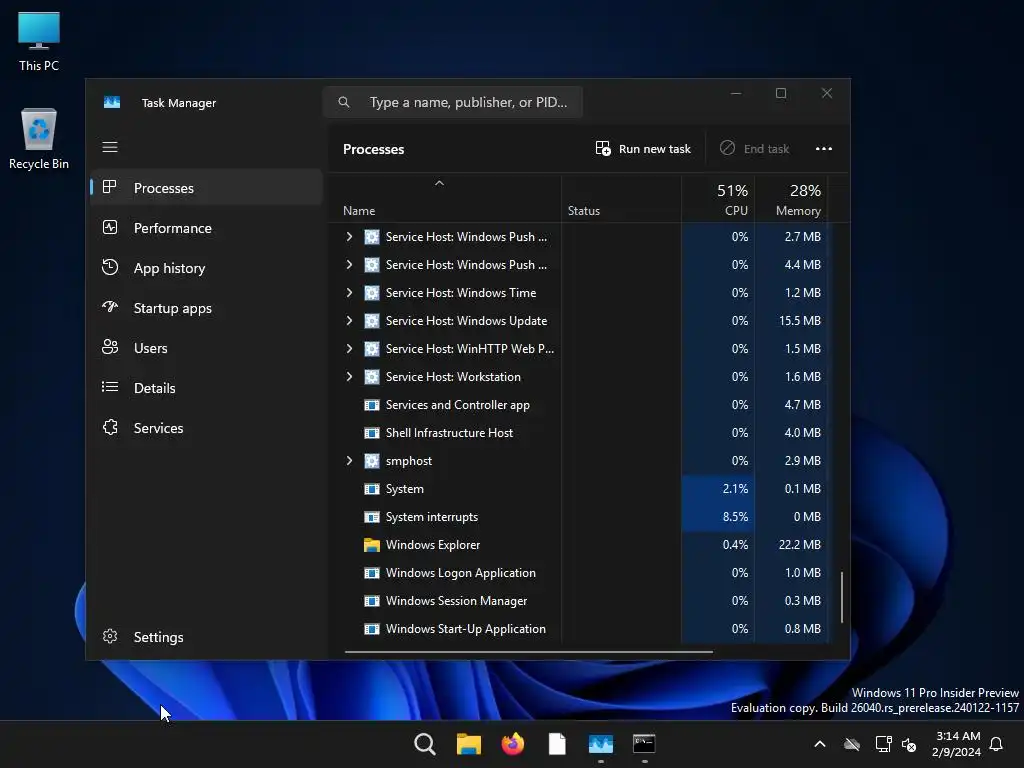The height and width of the screenshot is (768, 1024).
Task: Click the End task circle icon
Action: tap(727, 148)
